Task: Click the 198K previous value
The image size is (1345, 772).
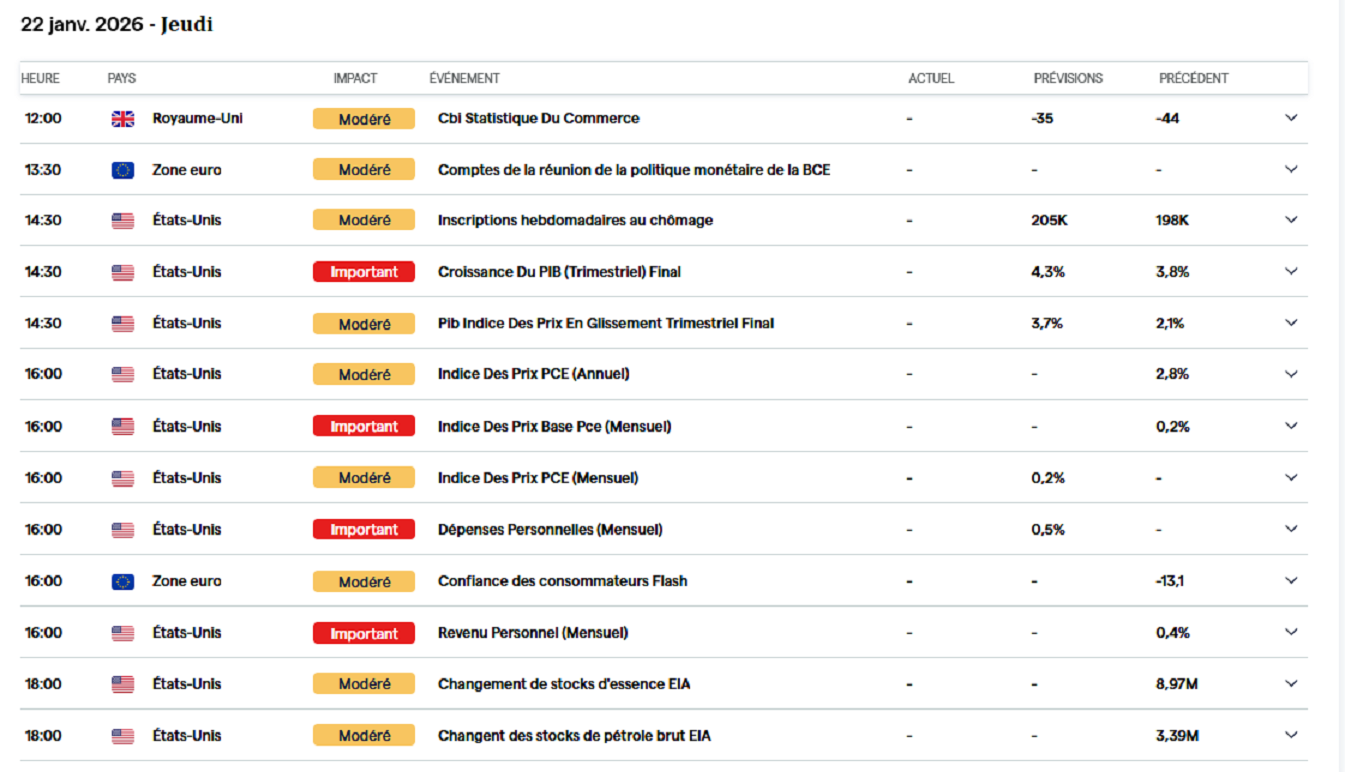Action: [1172, 220]
